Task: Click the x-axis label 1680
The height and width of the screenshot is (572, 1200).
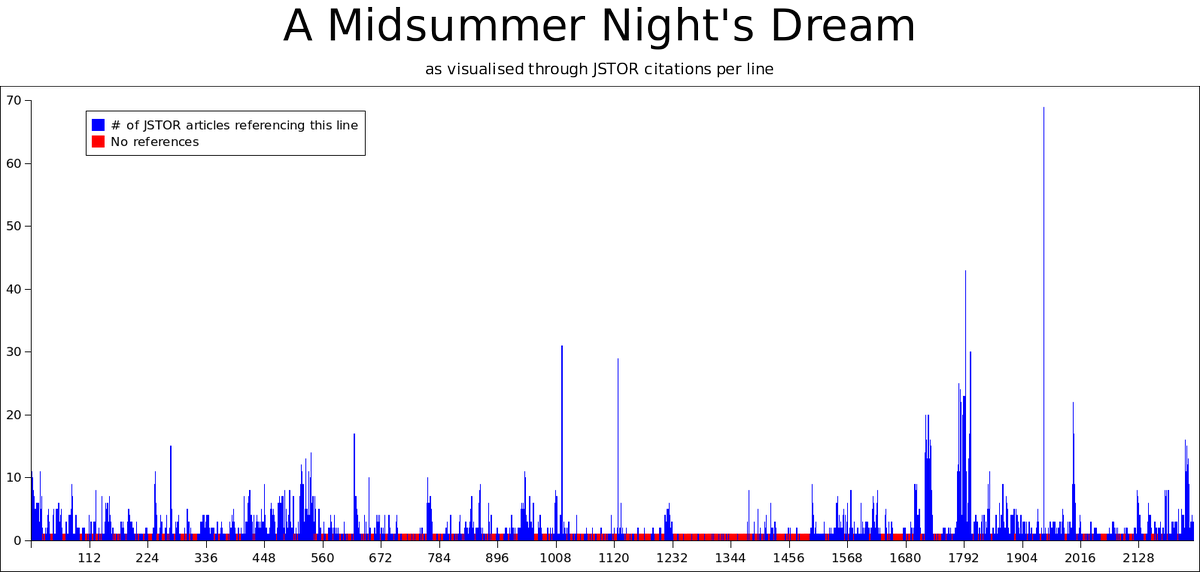Action: [x=905, y=558]
